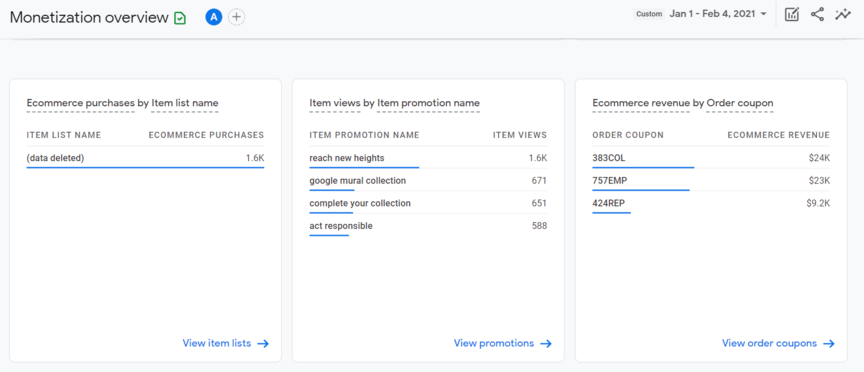Select the 424REP coupon row
The width and height of the screenshot is (864, 372).
(711, 203)
